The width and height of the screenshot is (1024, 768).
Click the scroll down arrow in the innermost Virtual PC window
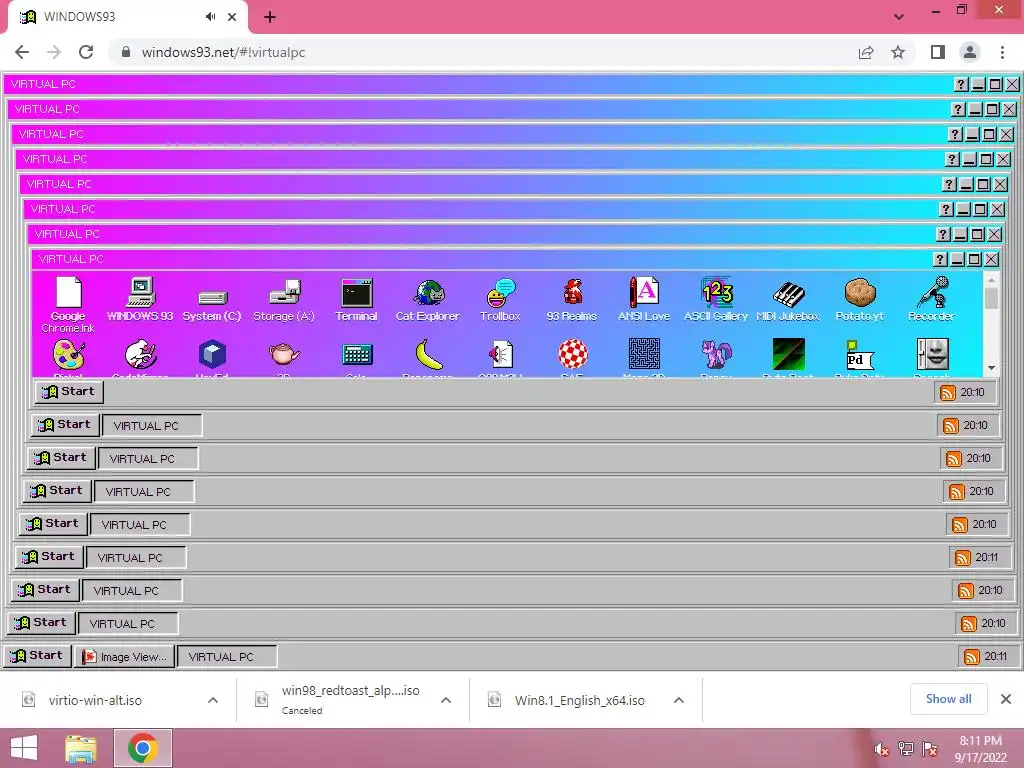(x=991, y=368)
